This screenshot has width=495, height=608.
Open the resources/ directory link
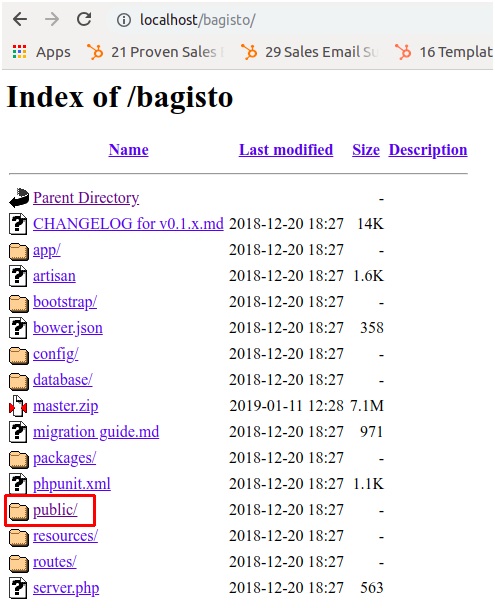point(65,535)
